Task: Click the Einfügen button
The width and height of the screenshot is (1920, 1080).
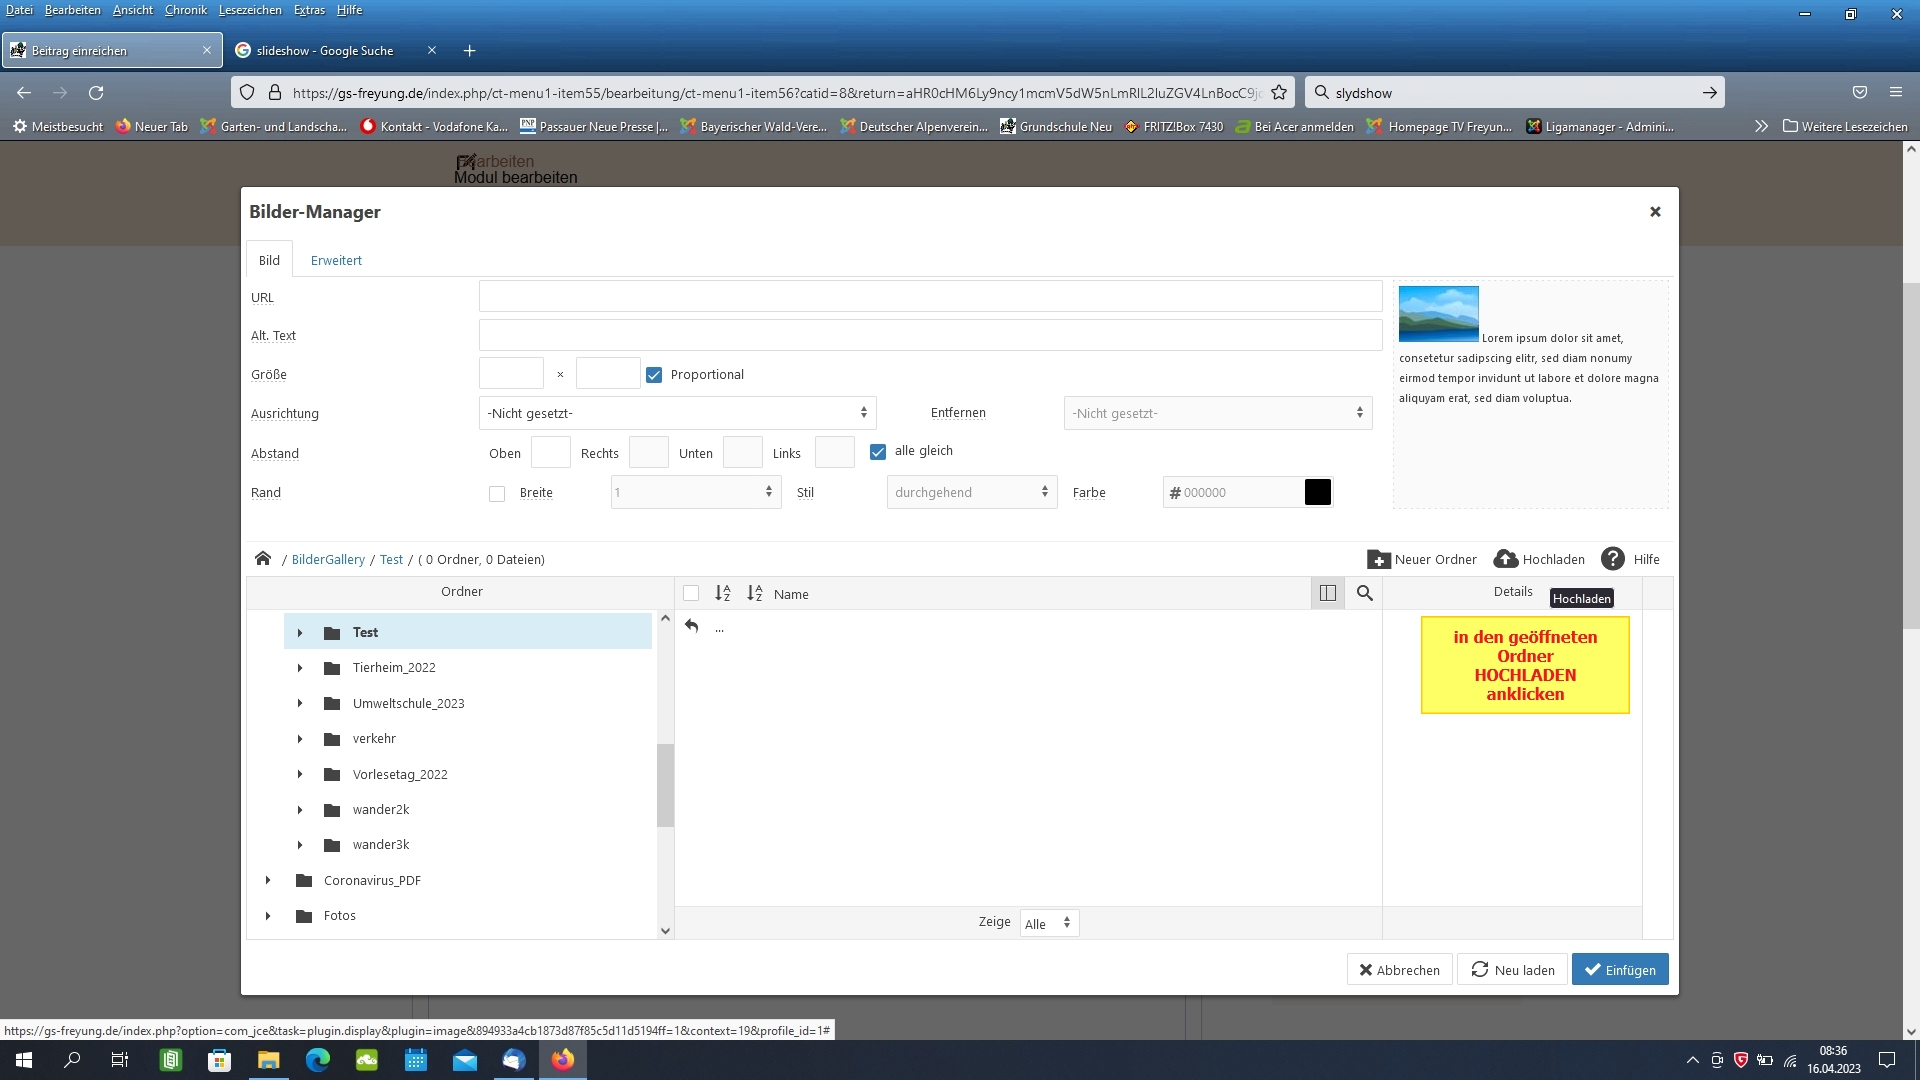Action: [1619, 970]
